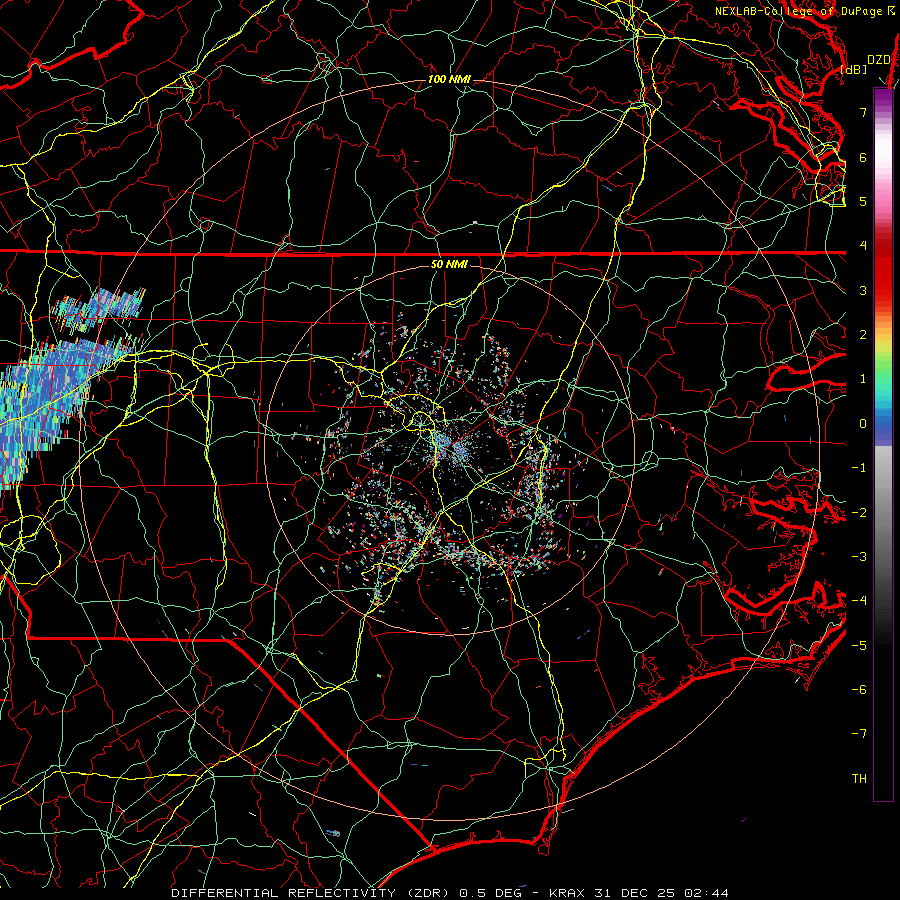Click the dense clutter at the radar center
The image size is (900, 900).
[453, 448]
